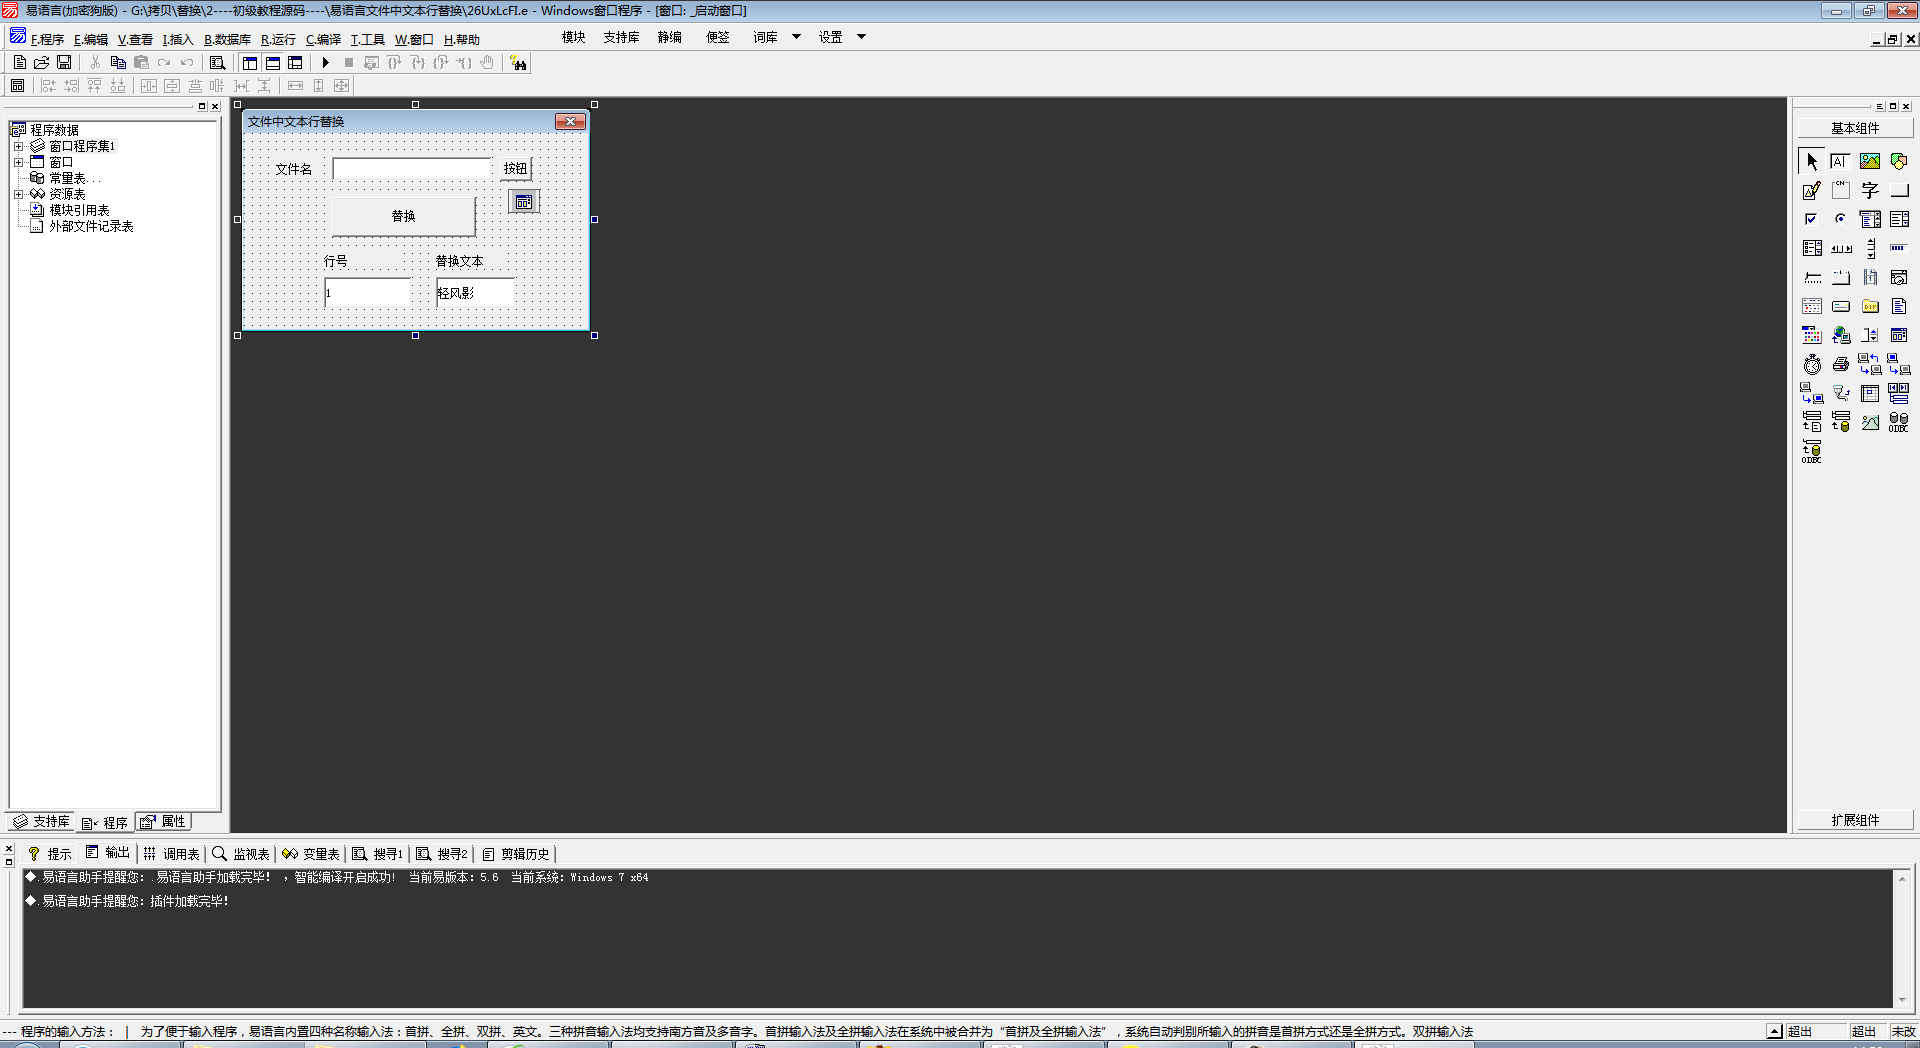Select the common dialog icon on form
Image resolution: width=1920 pixels, height=1048 pixels.
(524, 202)
